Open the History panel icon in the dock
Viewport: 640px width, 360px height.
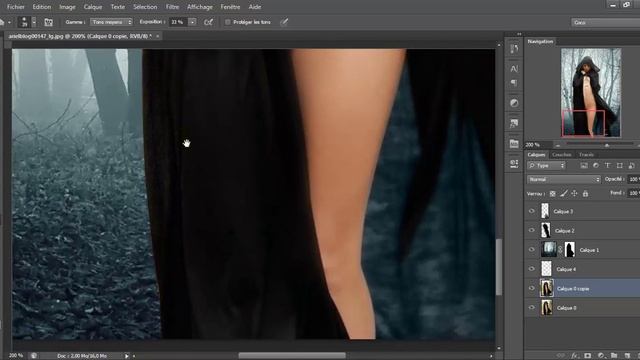(514, 49)
